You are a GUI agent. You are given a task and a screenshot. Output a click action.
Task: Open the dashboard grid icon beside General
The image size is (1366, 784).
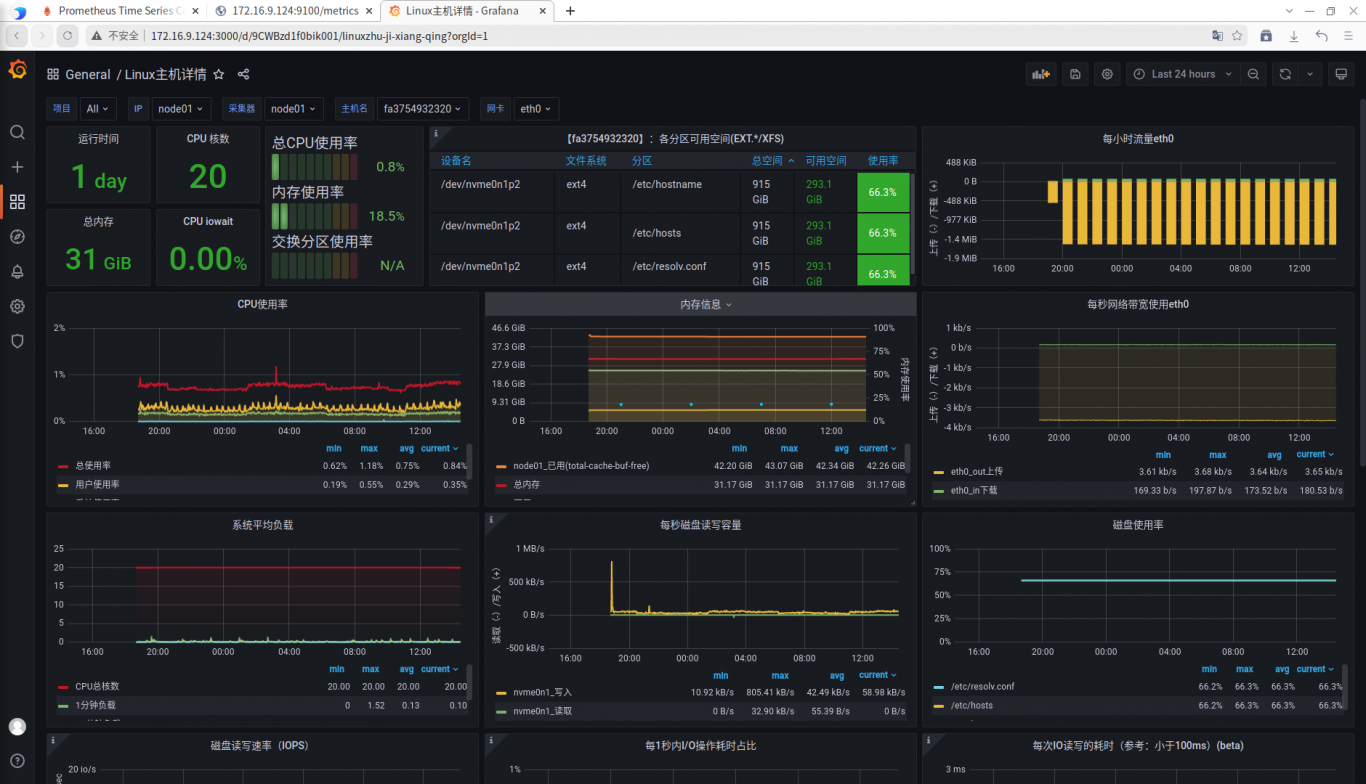pos(53,74)
